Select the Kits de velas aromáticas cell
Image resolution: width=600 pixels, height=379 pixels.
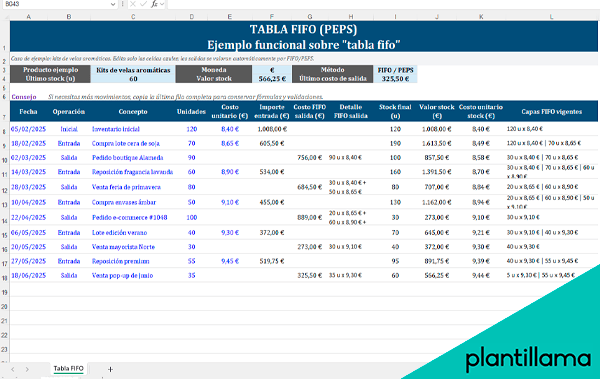click(x=133, y=70)
